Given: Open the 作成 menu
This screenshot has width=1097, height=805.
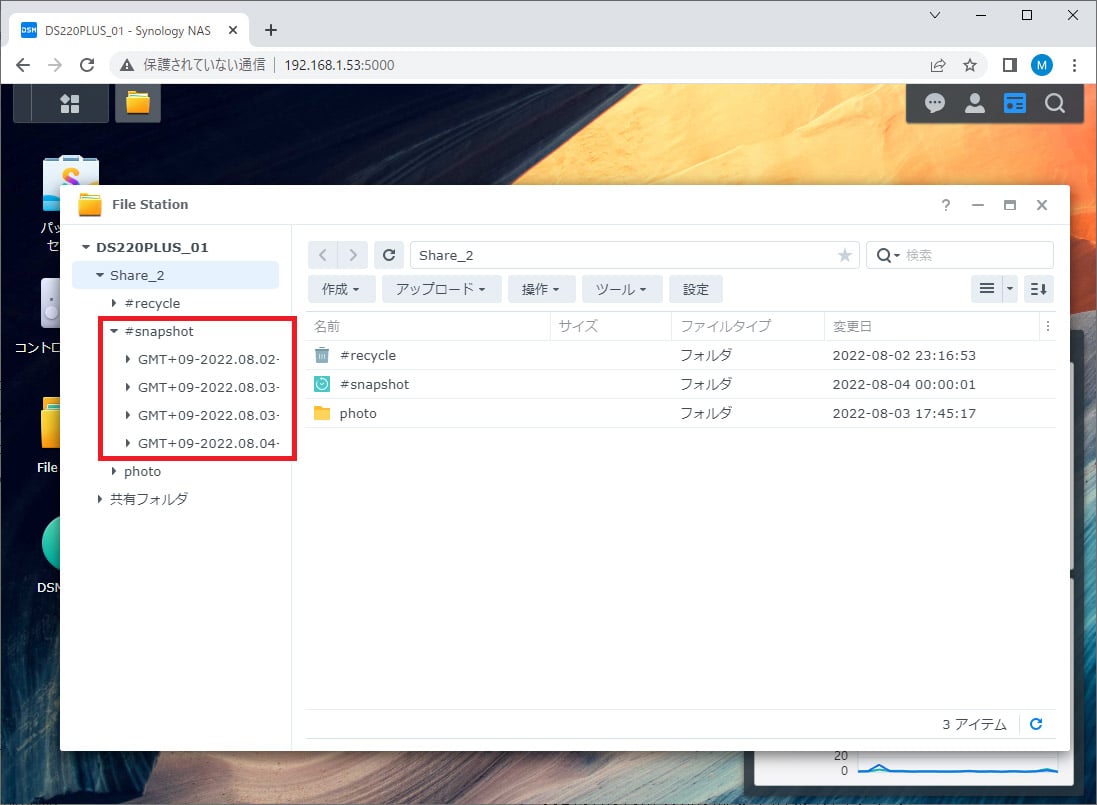Looking at the screenshot, I should point(341,289).
